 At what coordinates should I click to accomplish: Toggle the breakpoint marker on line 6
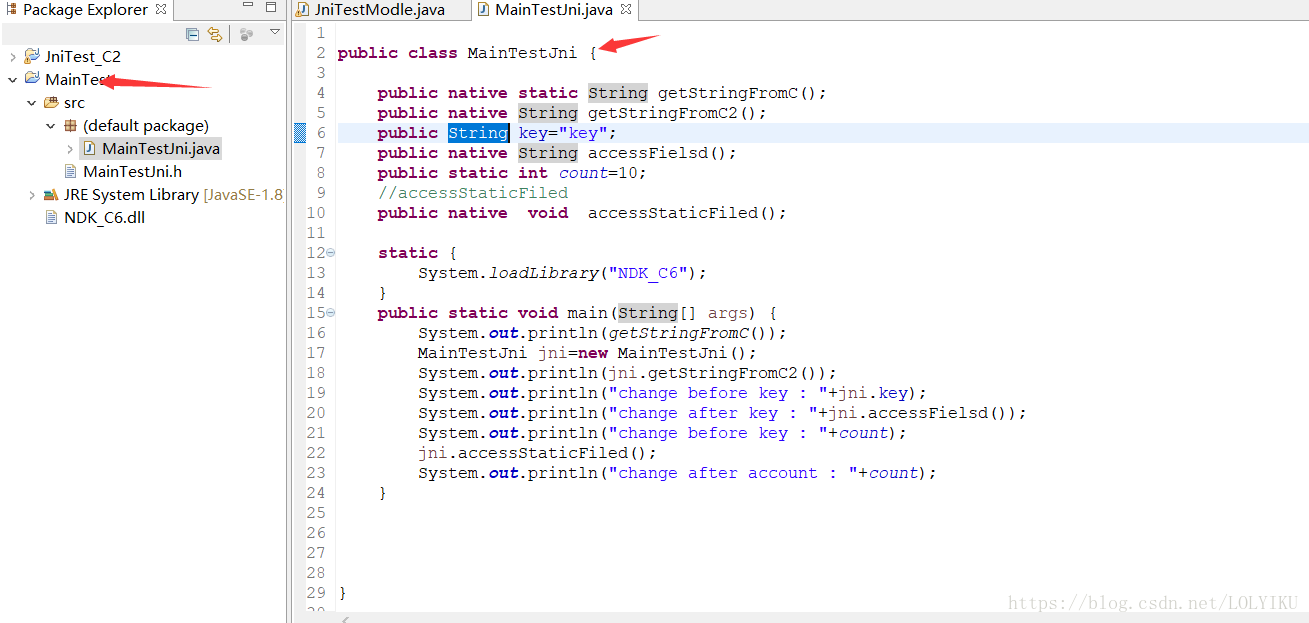300,132
